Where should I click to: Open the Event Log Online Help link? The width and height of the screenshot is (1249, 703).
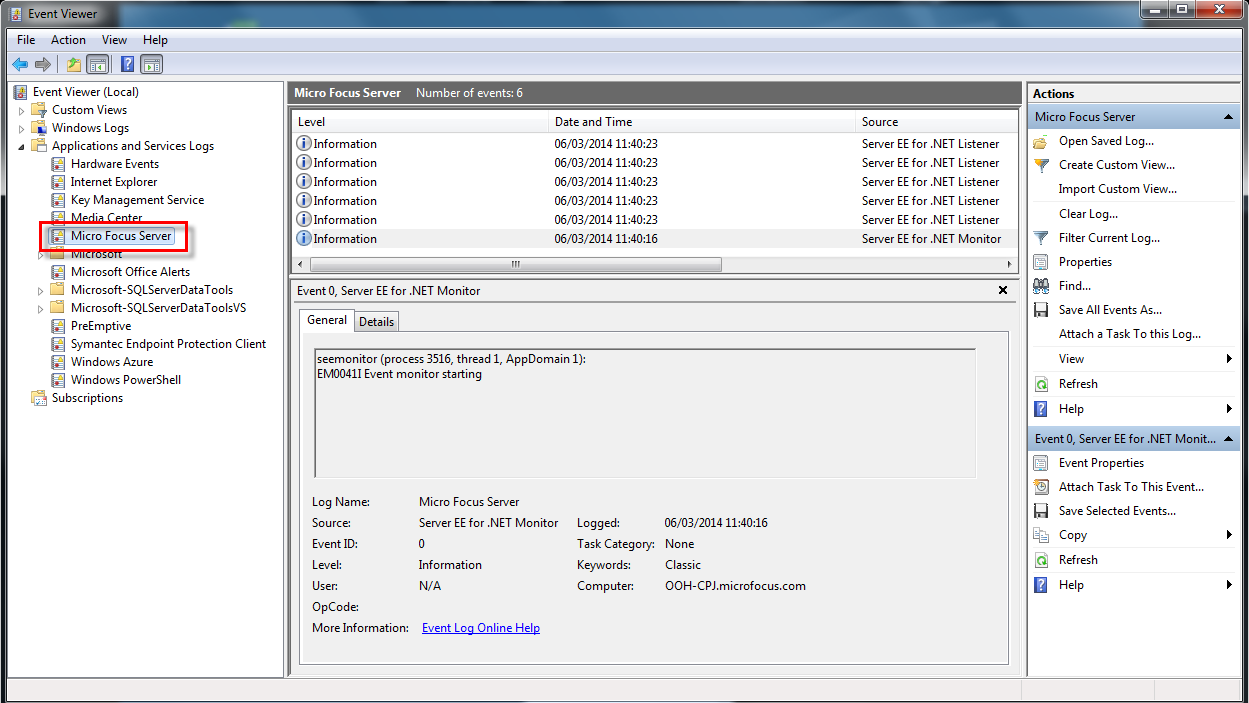480,628
